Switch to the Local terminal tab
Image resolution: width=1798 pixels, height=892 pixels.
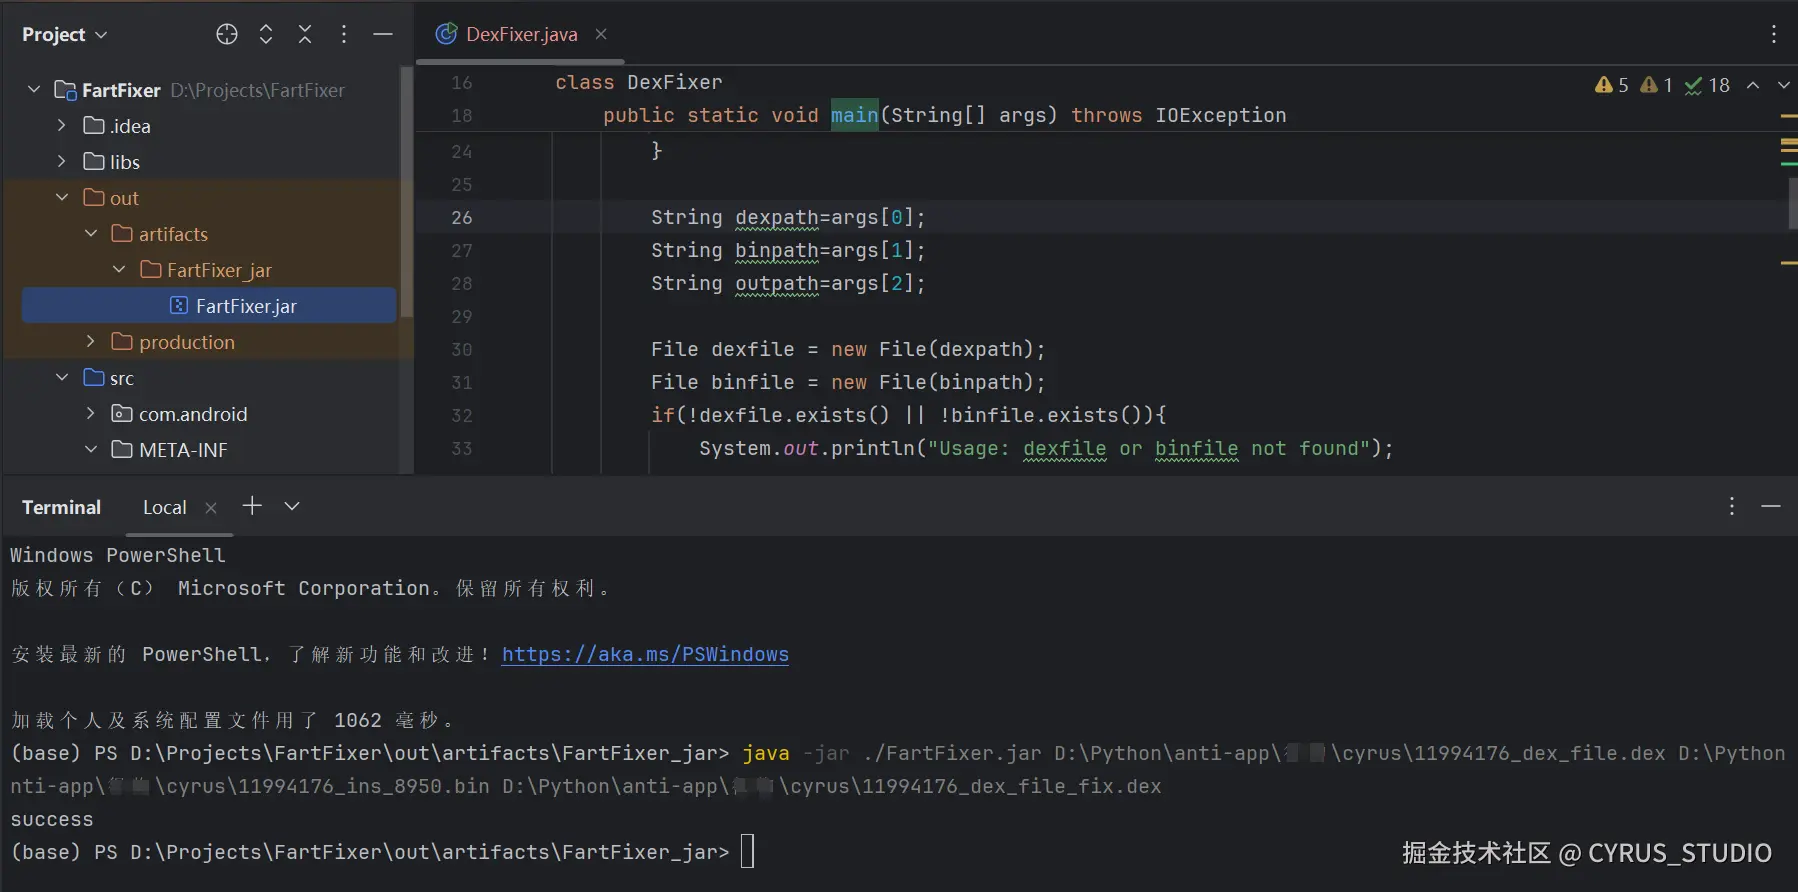(x=164, y=507)
